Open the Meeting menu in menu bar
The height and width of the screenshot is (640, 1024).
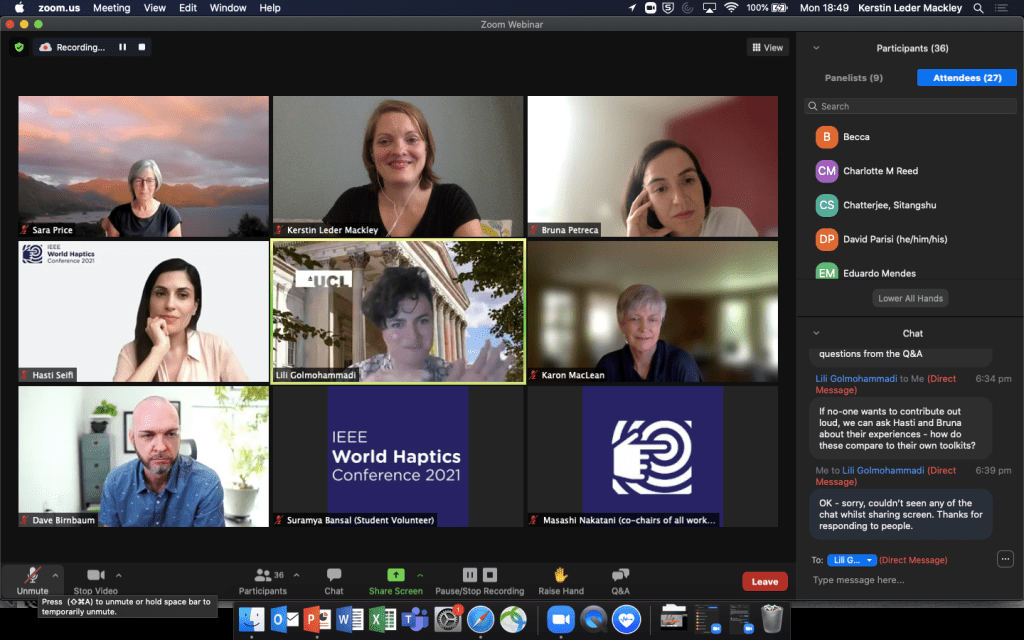tap(111, 8)
